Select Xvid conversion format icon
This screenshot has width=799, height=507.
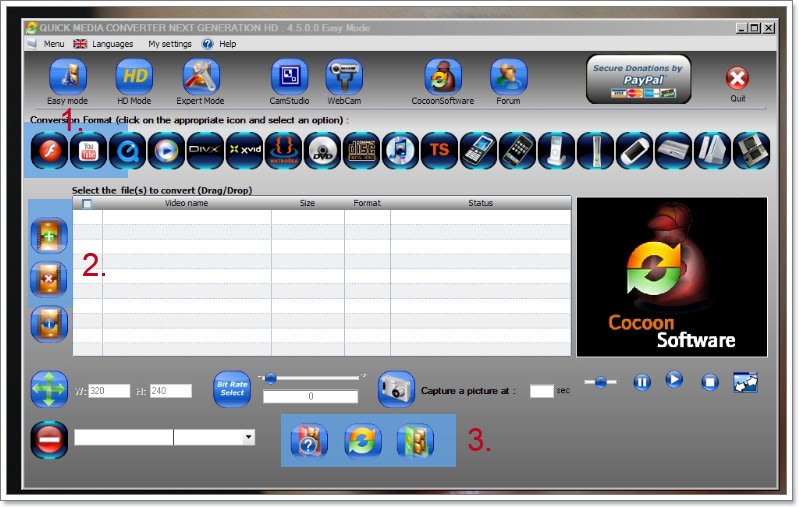pyautogui.click(x=245, y=150)
